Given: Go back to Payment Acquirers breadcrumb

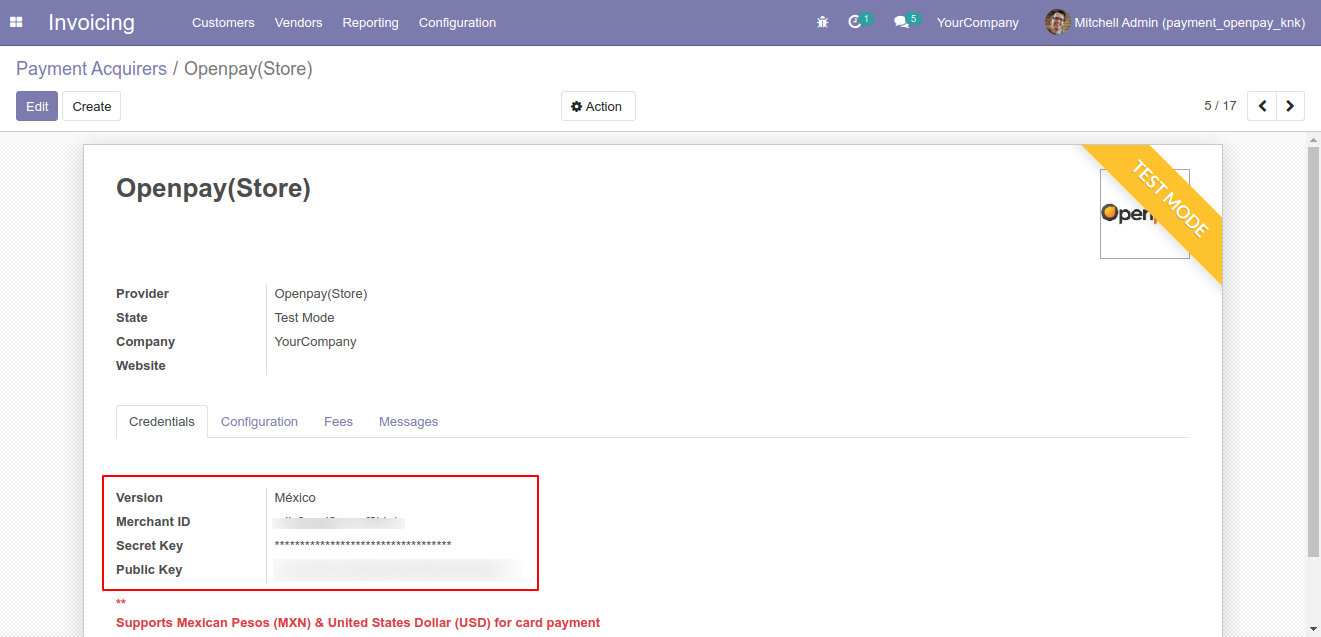Looking at the screenshot, I should coord(91,69).
